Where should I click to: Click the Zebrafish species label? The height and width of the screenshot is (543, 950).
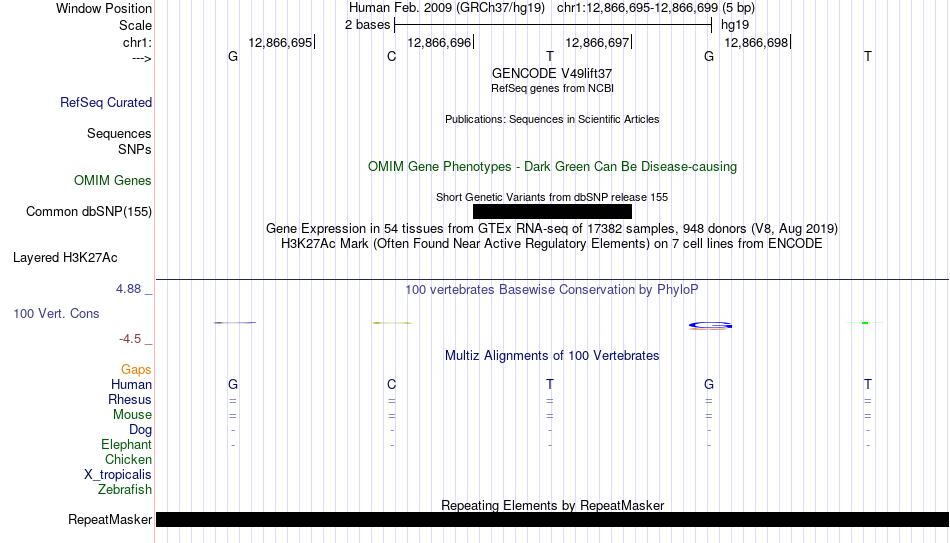[125, 490]
